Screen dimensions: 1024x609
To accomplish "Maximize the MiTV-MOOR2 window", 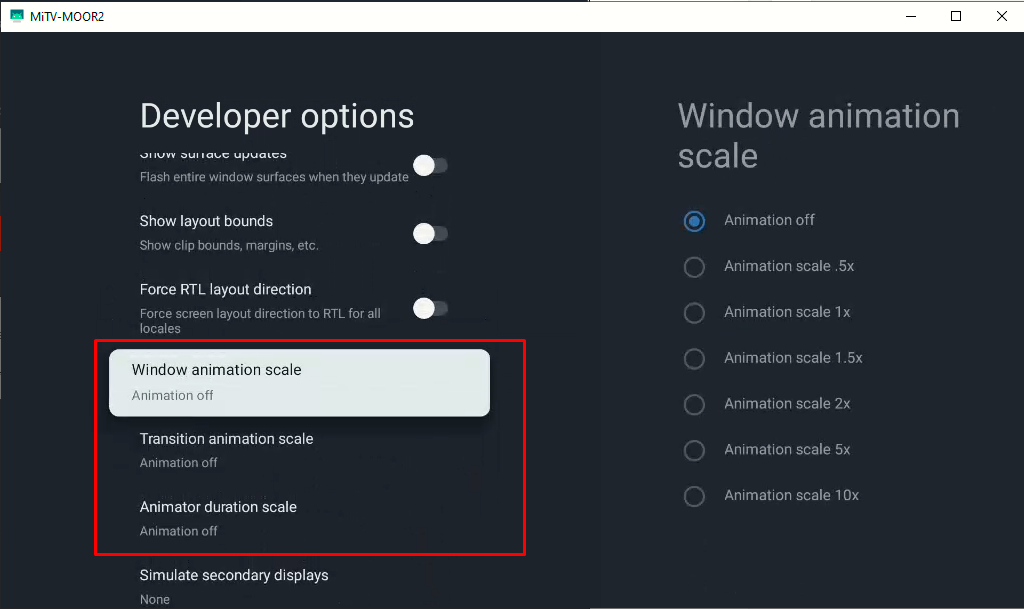I will (x=955, y=16).
